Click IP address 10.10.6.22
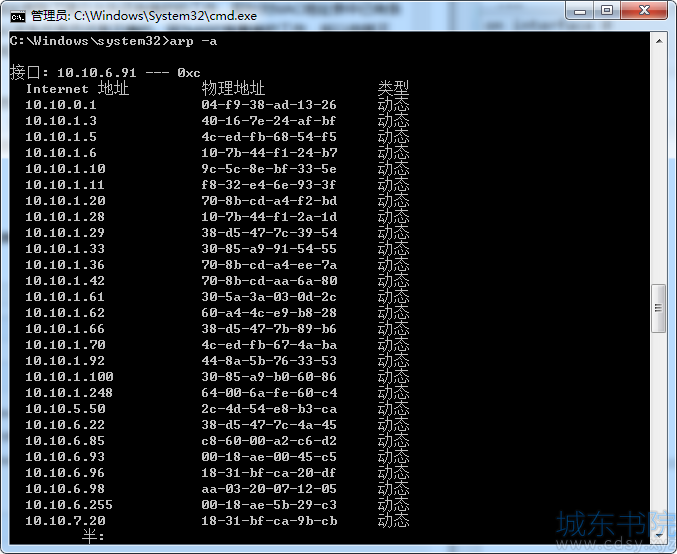 (x=65, y=424)
